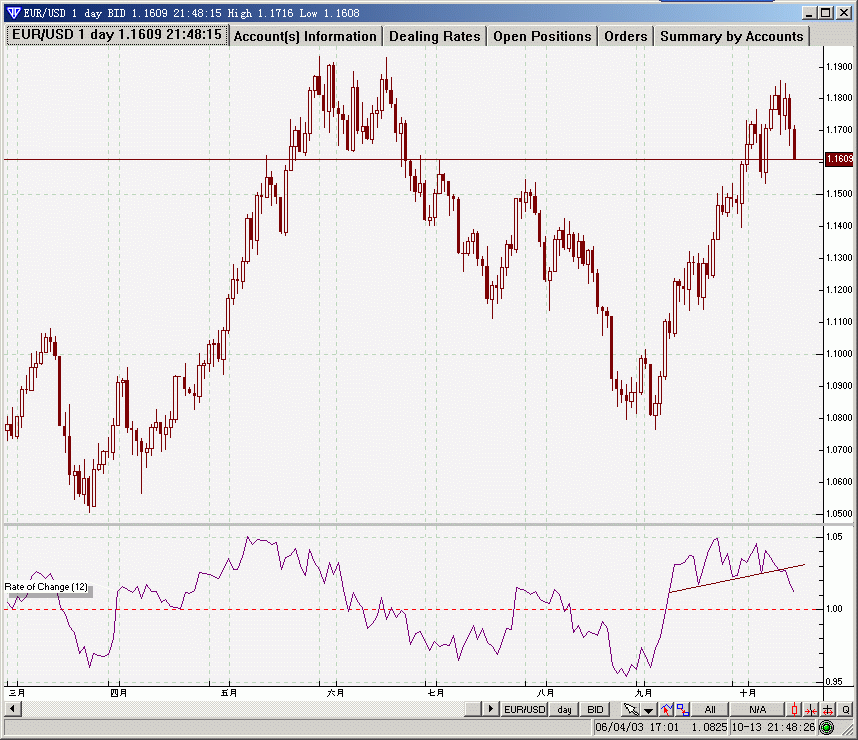The height and width of the screenshot is (740, 858).
Task: Click the red compress horizontal arrows icon
Action: click(811, 709)
